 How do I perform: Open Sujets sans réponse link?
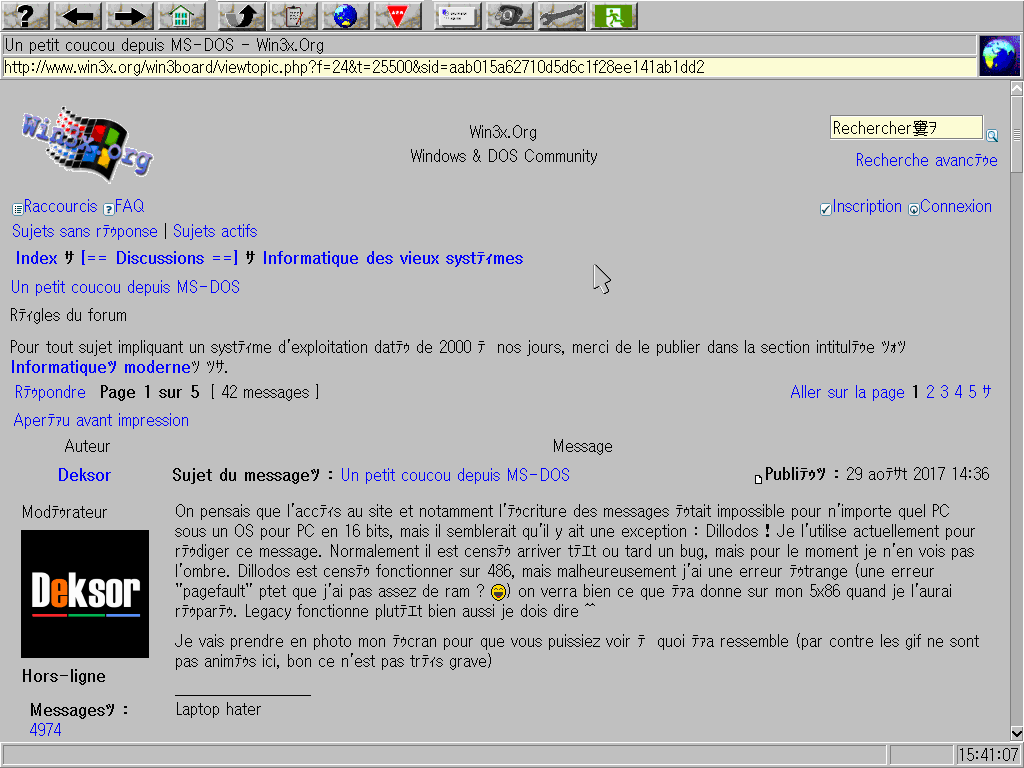[85, 231]
